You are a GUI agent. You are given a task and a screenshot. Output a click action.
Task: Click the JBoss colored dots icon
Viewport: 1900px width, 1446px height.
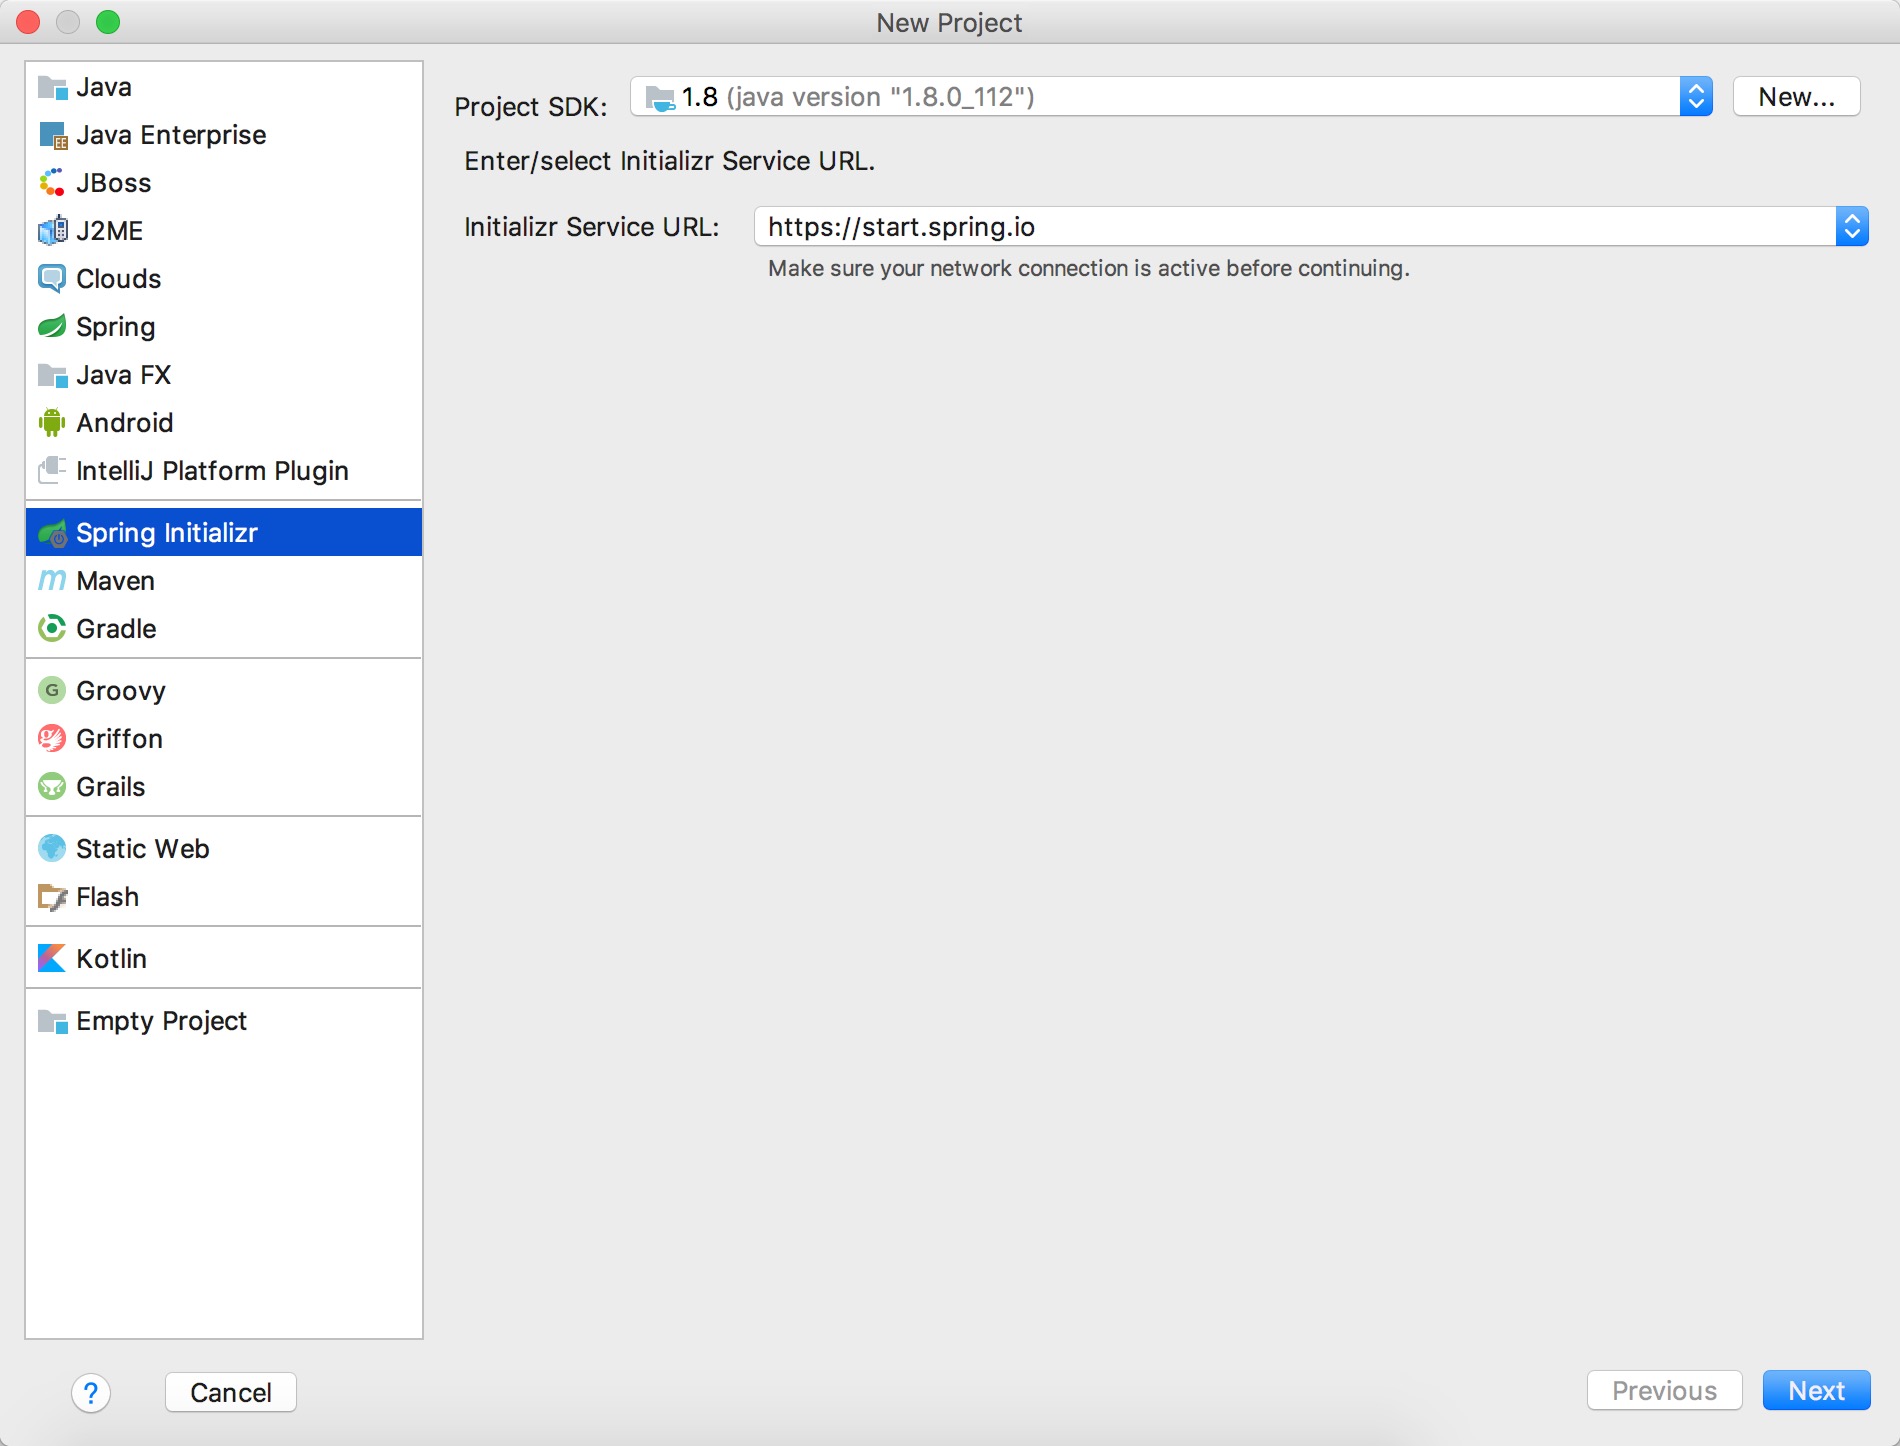(x=52, y=183)
